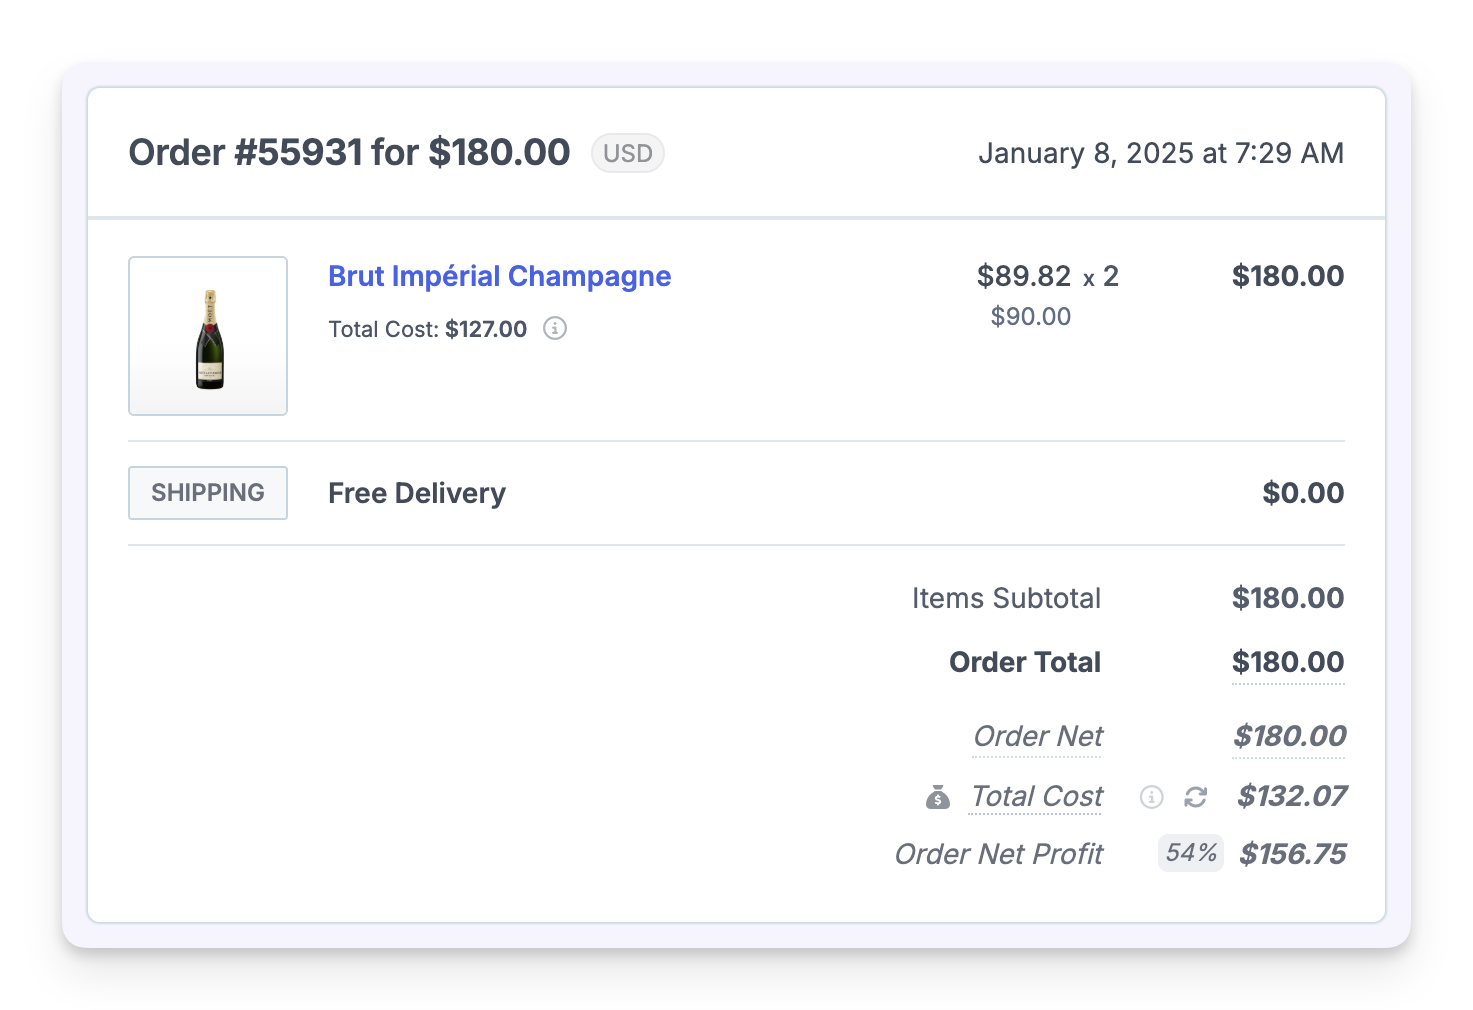Click the info icon in the totals section

[x=1152, y=797]
